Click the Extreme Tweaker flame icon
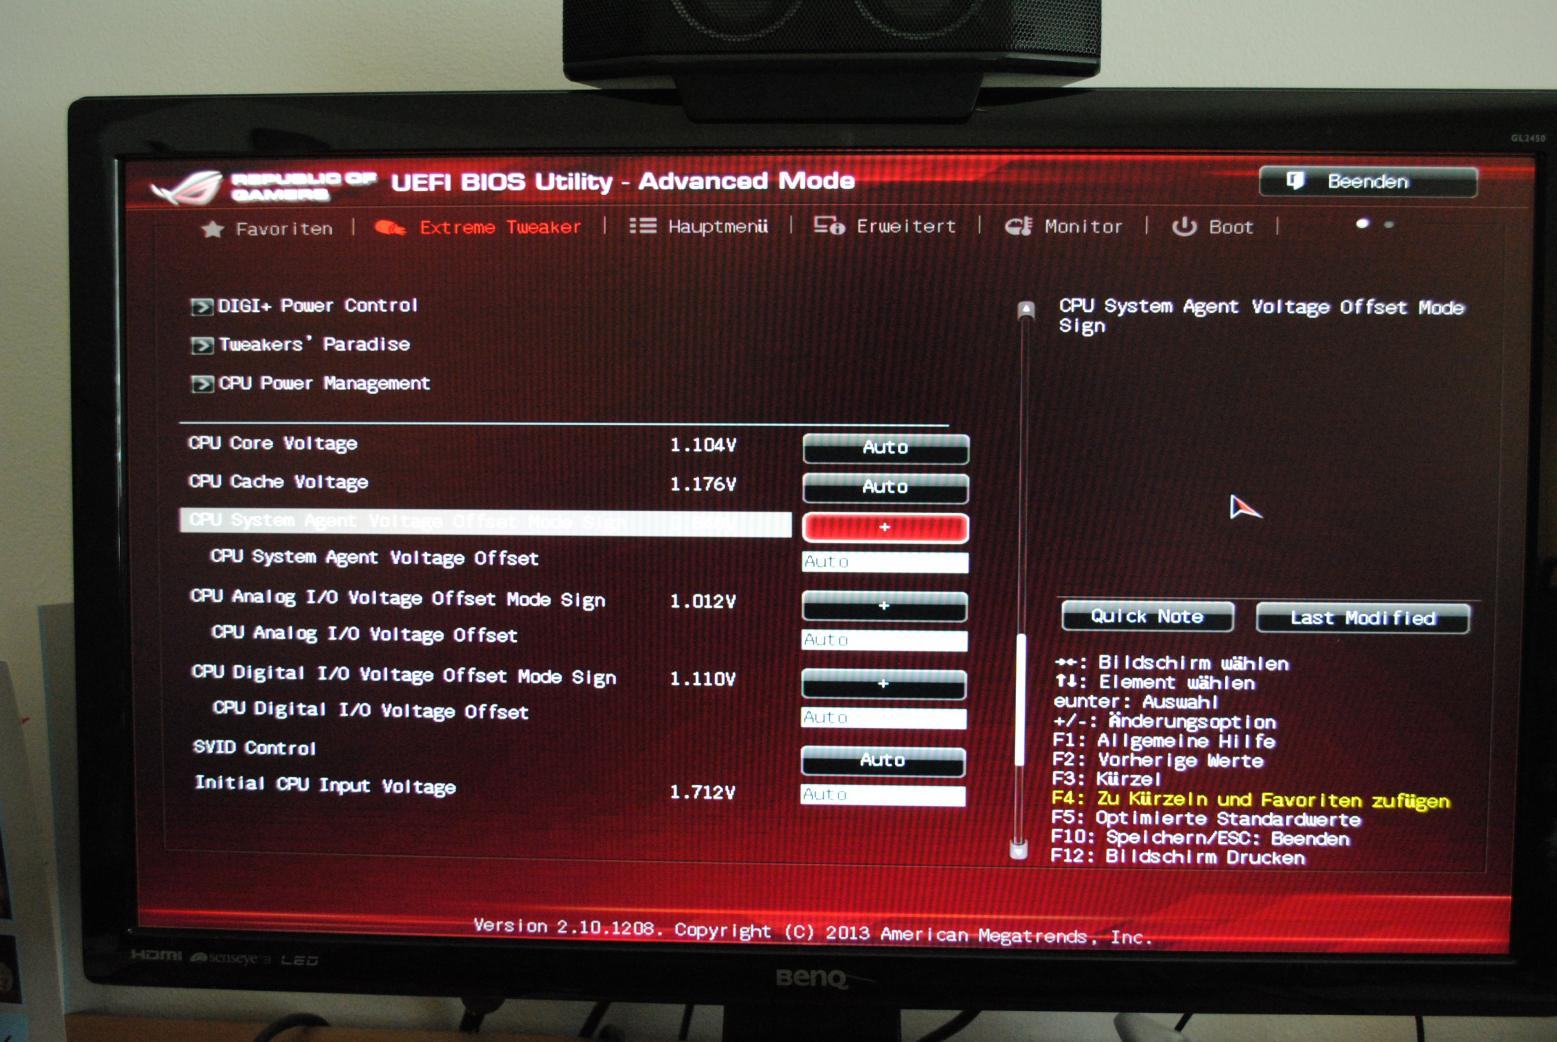This screenshot has width=1557, height=1042. click(x=389, y=228)
